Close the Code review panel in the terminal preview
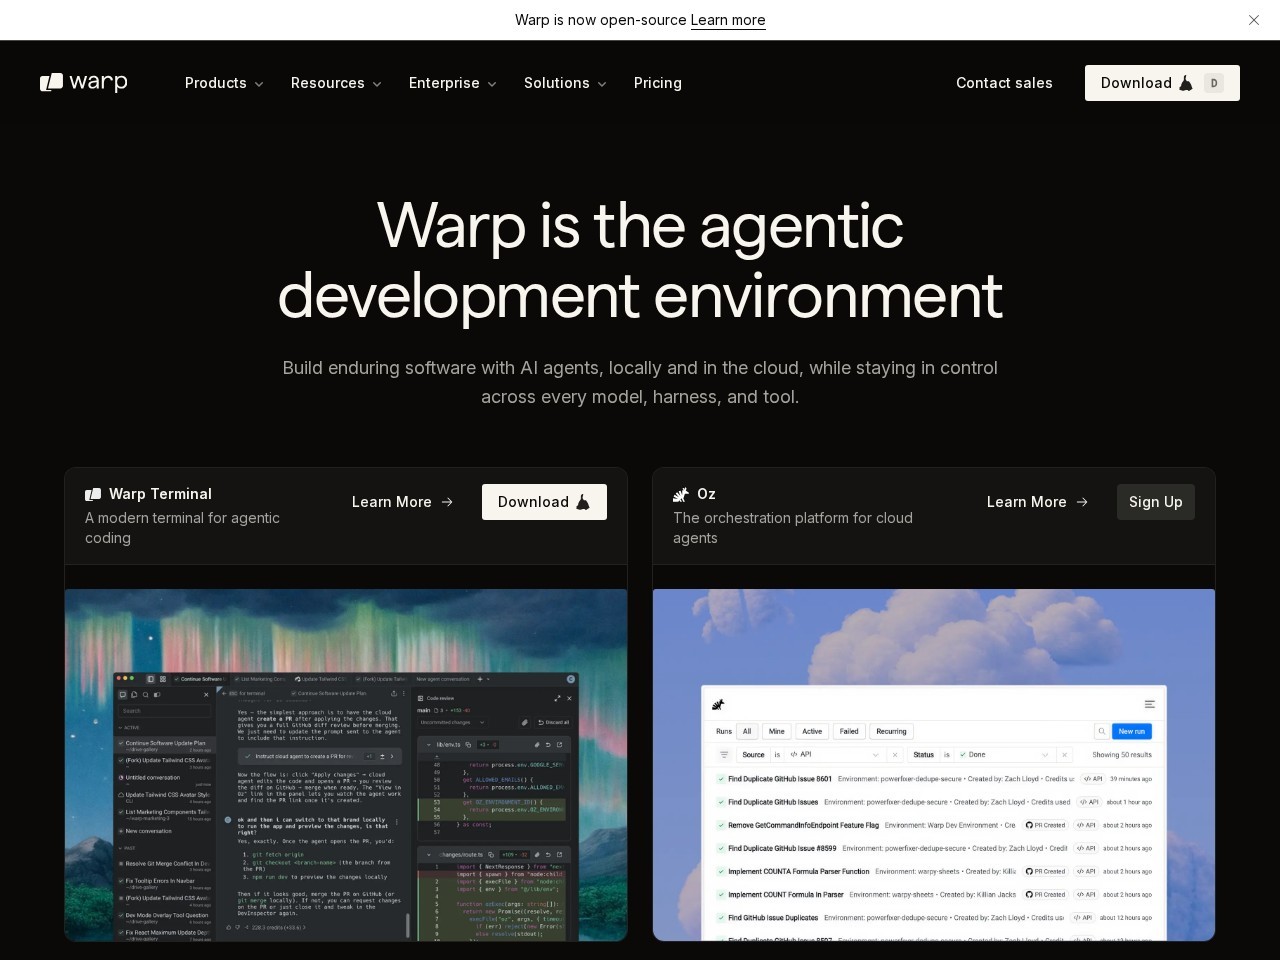The width and height of the screenshot is (1280, 960). pos(570,698)
